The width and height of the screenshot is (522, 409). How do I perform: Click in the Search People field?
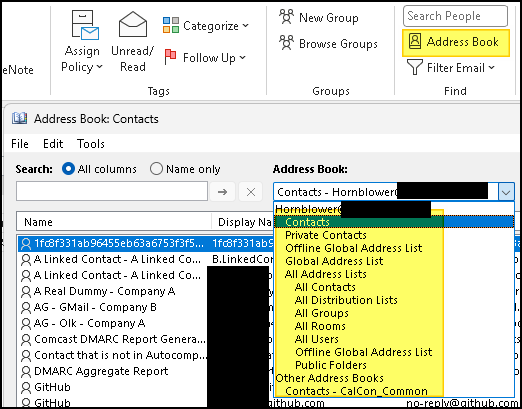click(x=455, y=16)
